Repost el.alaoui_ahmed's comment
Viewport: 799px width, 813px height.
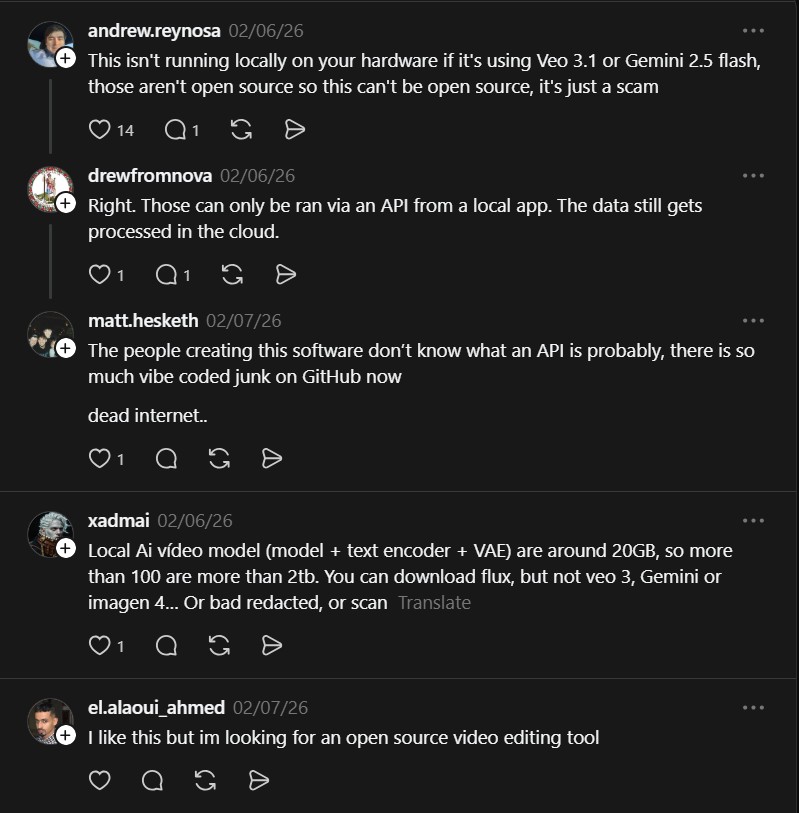pyautogui.click(x=206, y=780)
